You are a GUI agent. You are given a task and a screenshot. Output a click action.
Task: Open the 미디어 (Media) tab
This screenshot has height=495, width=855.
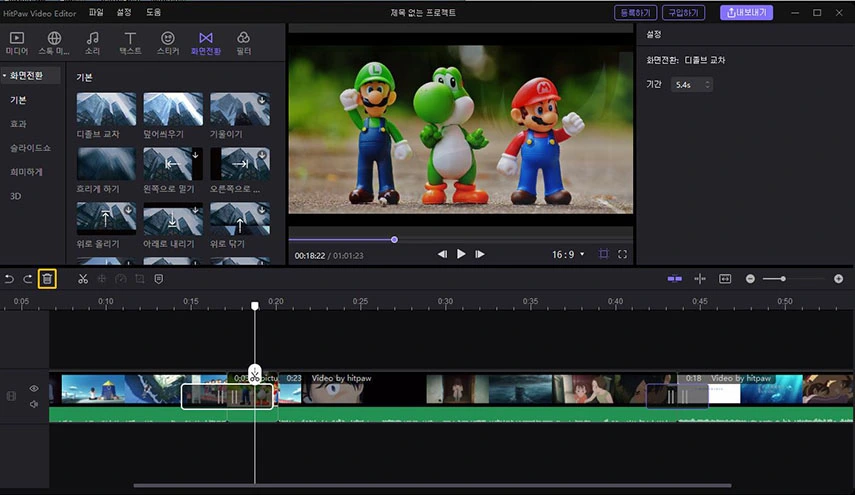coord(17,43)
